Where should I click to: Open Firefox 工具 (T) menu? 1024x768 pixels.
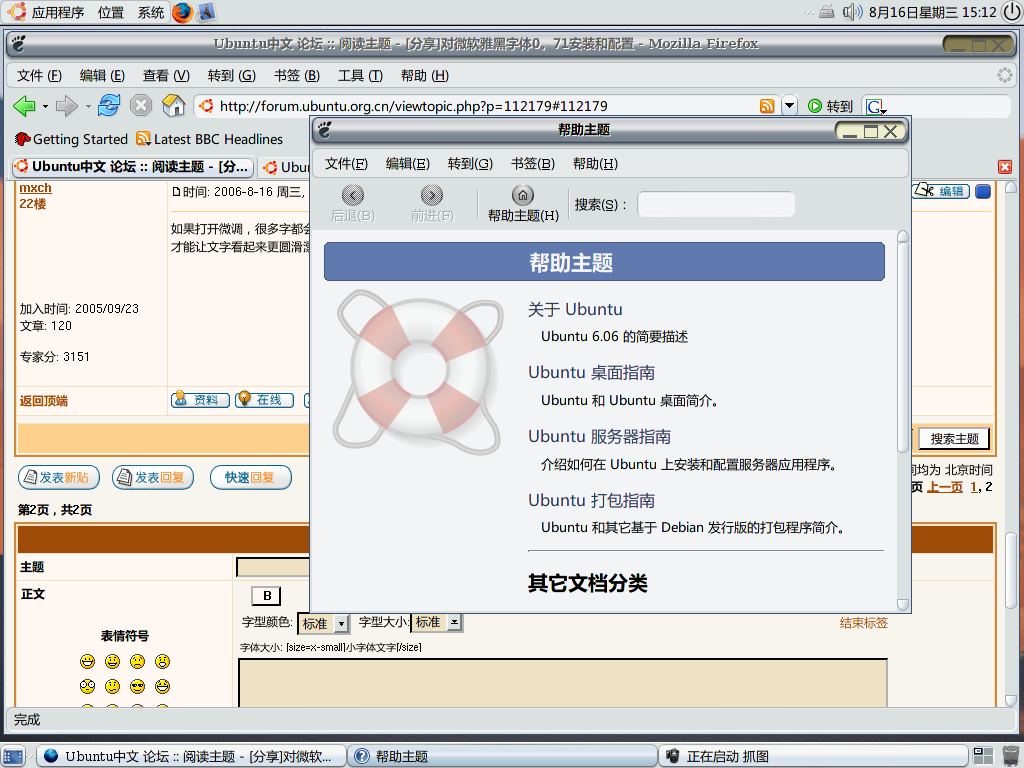click(360, 76)
